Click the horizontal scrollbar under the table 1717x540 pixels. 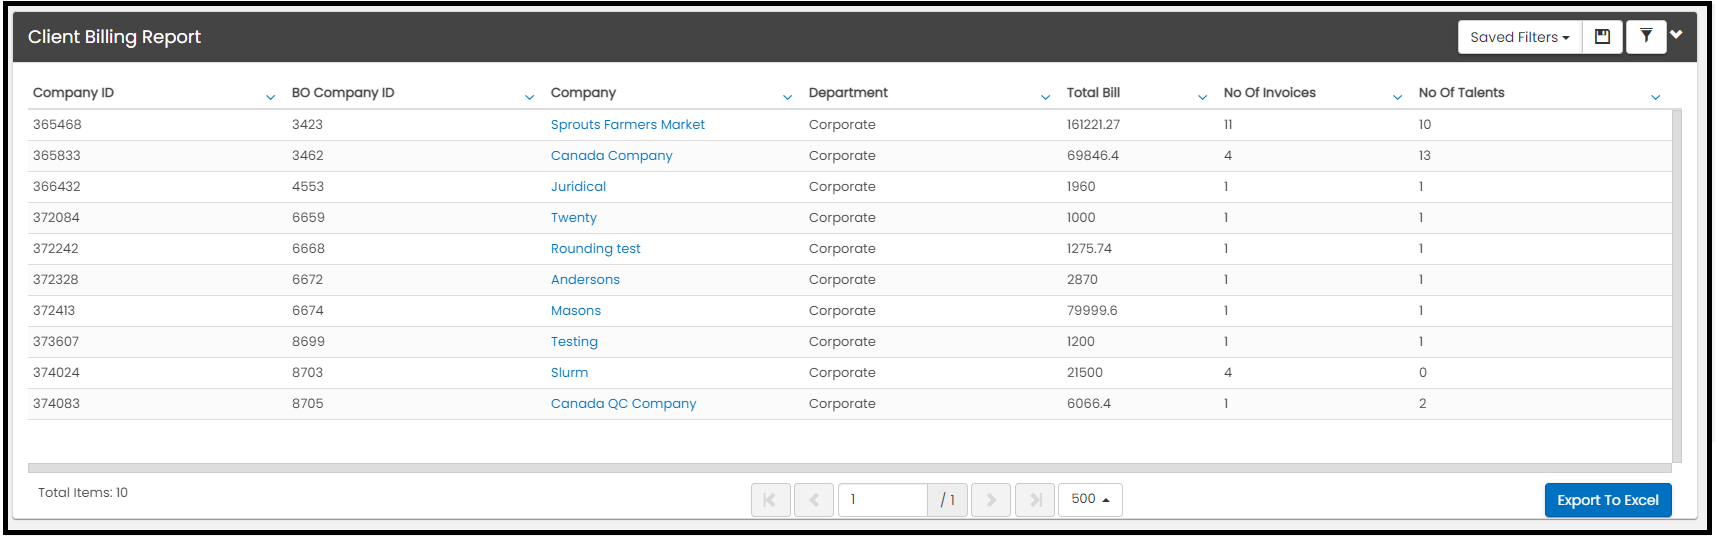849,468
